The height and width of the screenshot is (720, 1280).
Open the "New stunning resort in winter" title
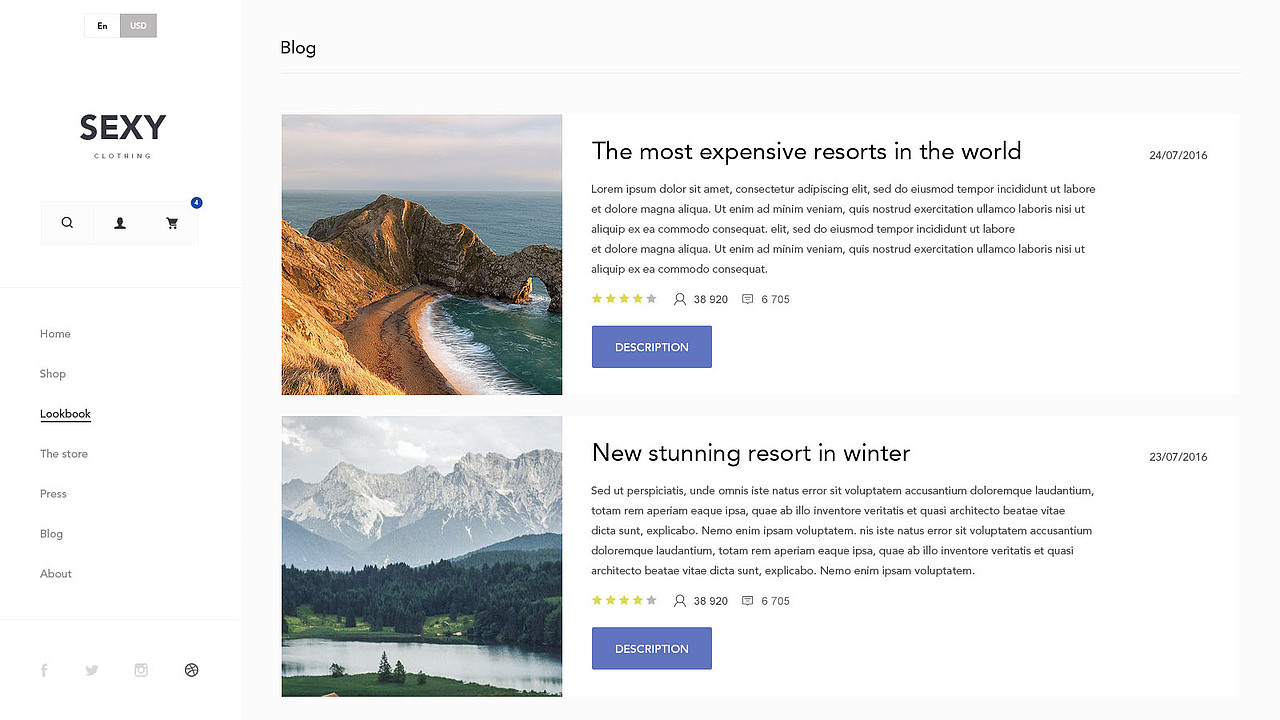pyautogui.click(x=750, y=453)
